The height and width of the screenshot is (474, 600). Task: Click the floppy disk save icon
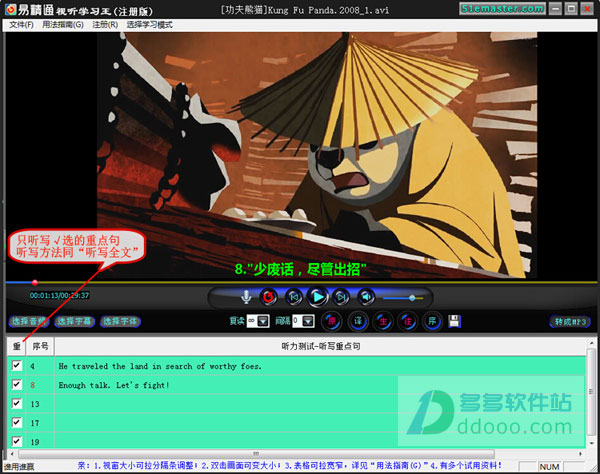(x=454, y=321)
